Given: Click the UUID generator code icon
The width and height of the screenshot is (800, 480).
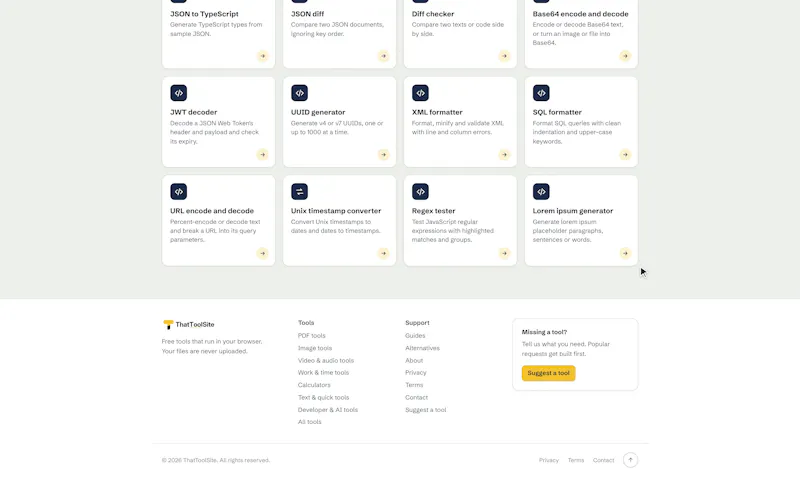Looking at the screenshot, I should [299, 93].
